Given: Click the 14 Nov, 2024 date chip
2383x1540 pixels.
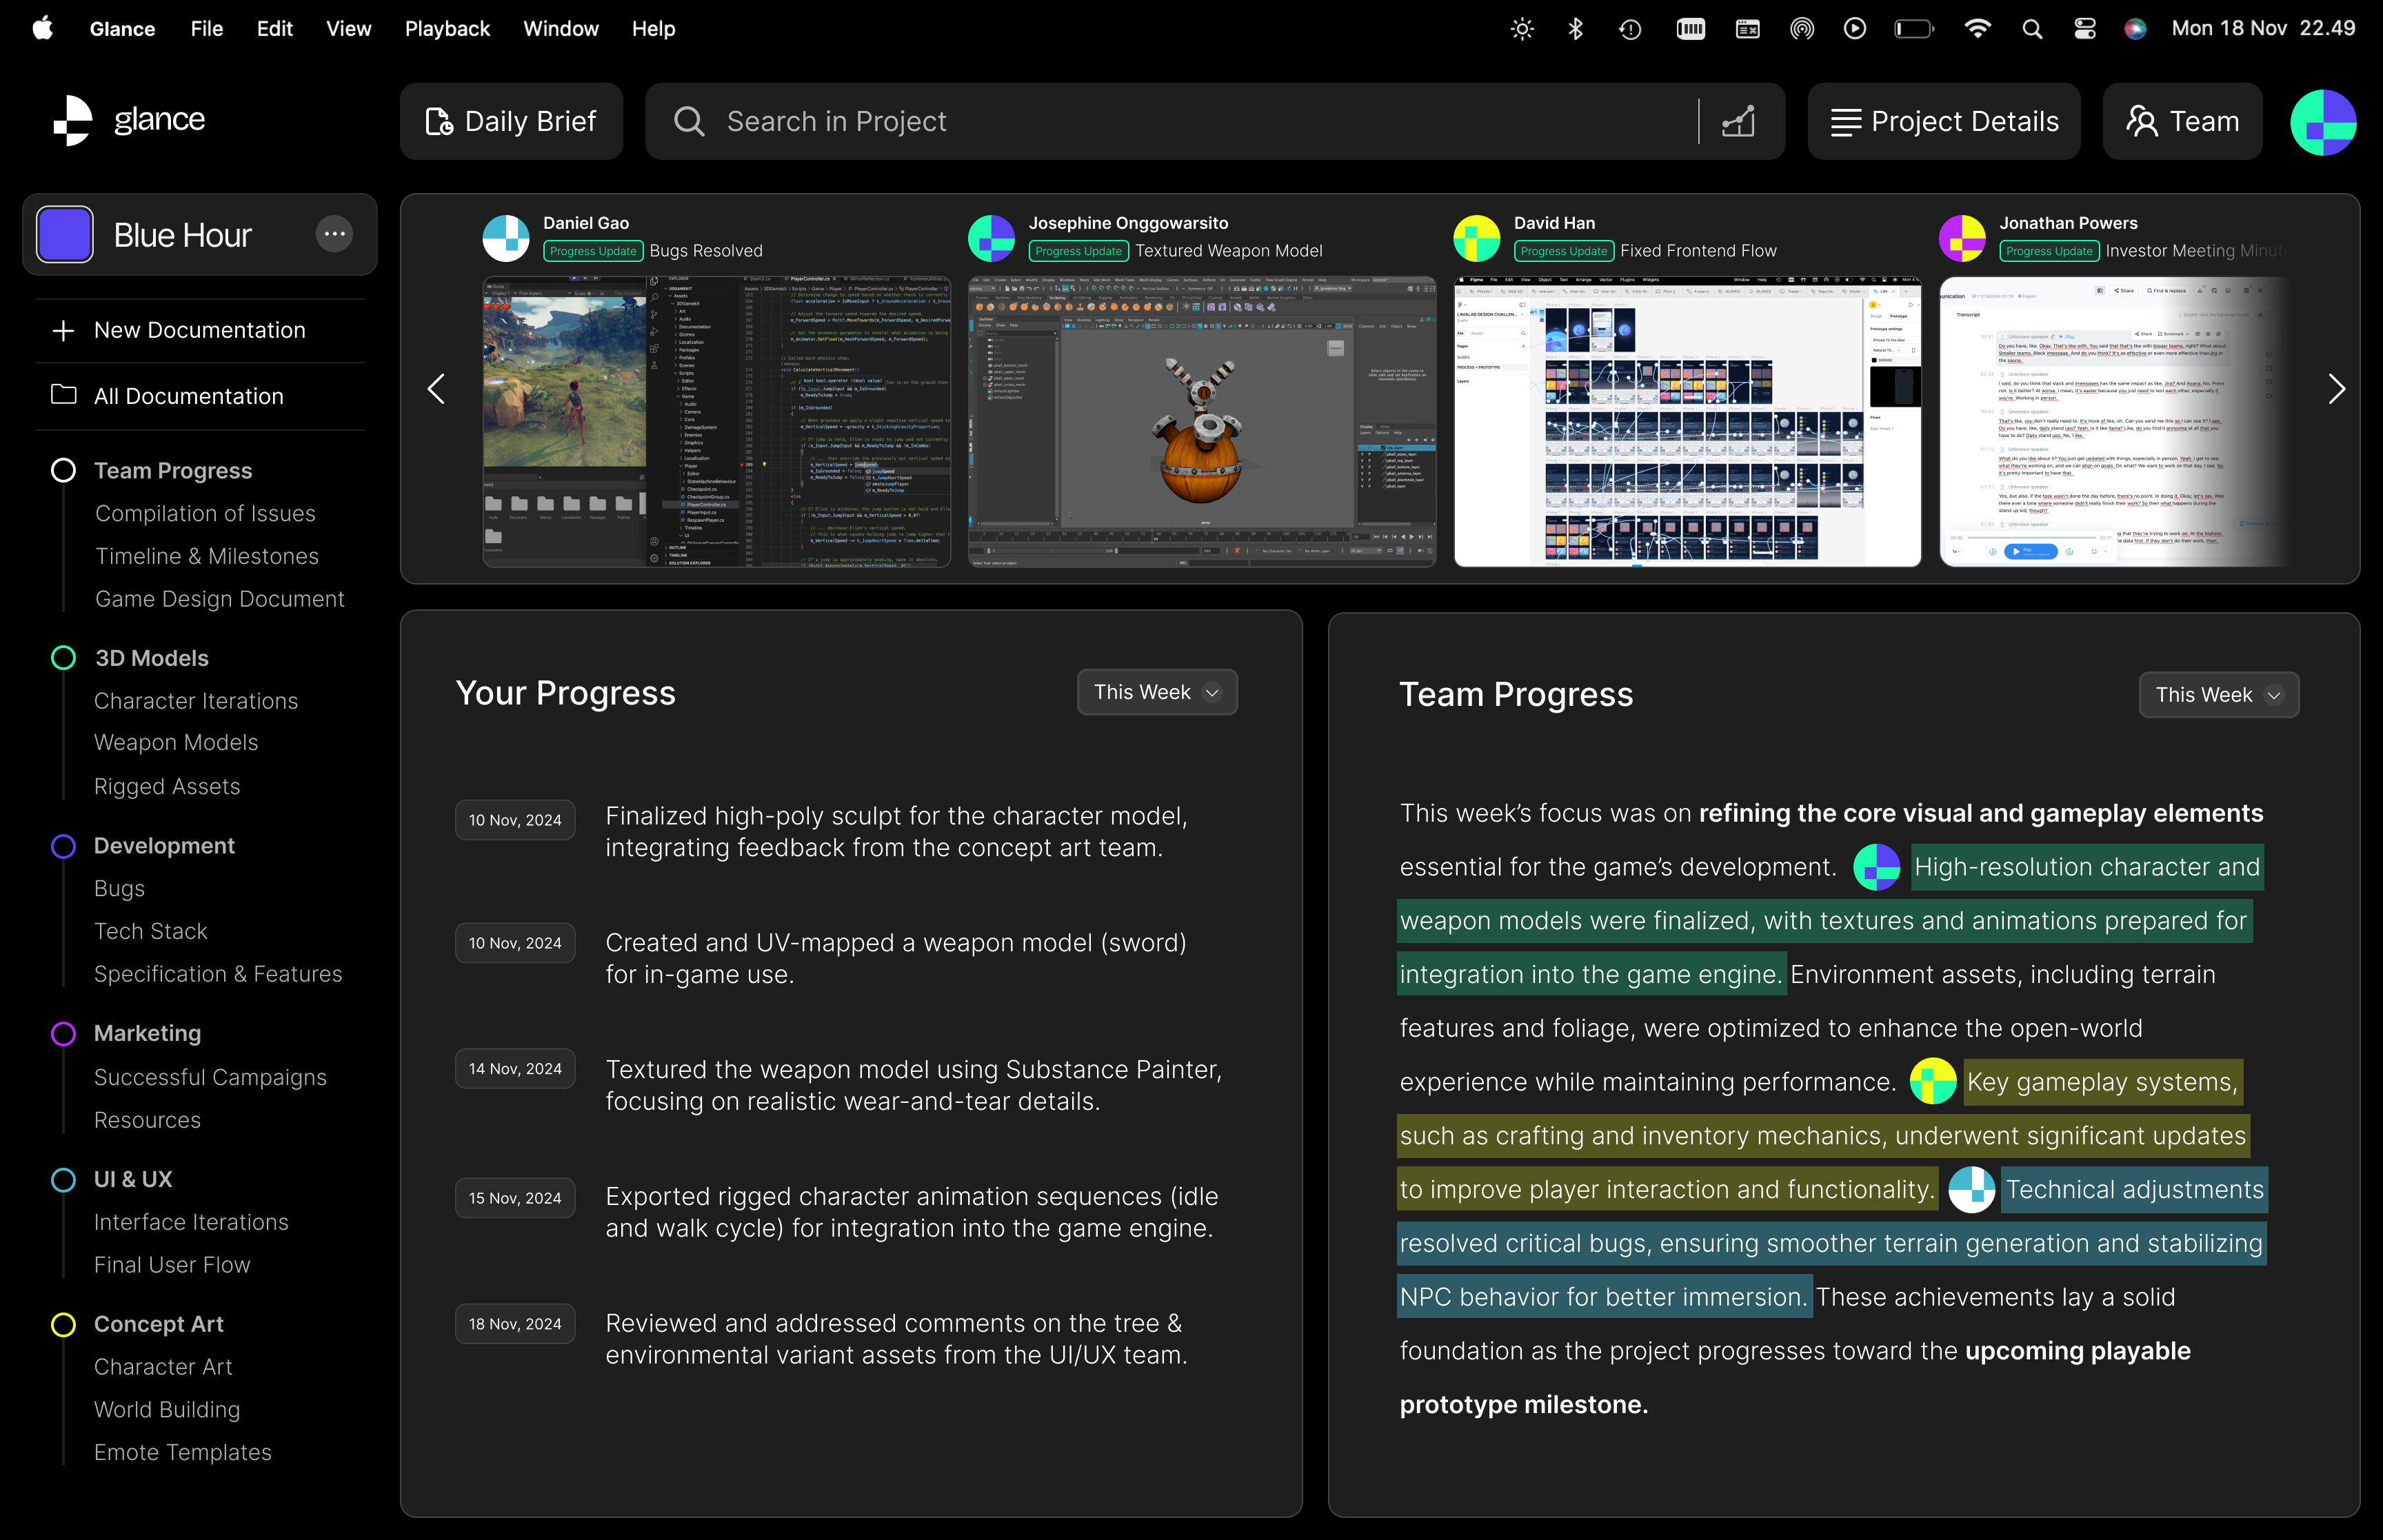Looking at the screenshot, I should pyautogui.click(x=515, y=1069).
